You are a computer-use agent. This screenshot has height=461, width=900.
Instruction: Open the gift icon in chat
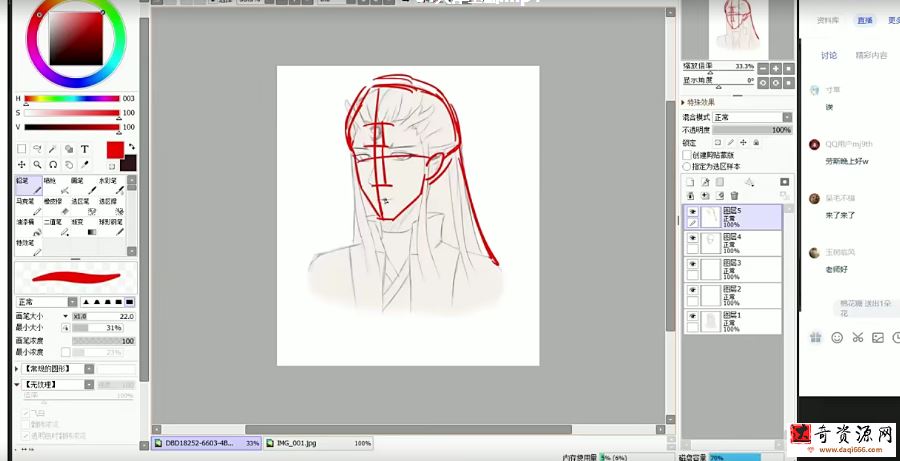point(816,338)
